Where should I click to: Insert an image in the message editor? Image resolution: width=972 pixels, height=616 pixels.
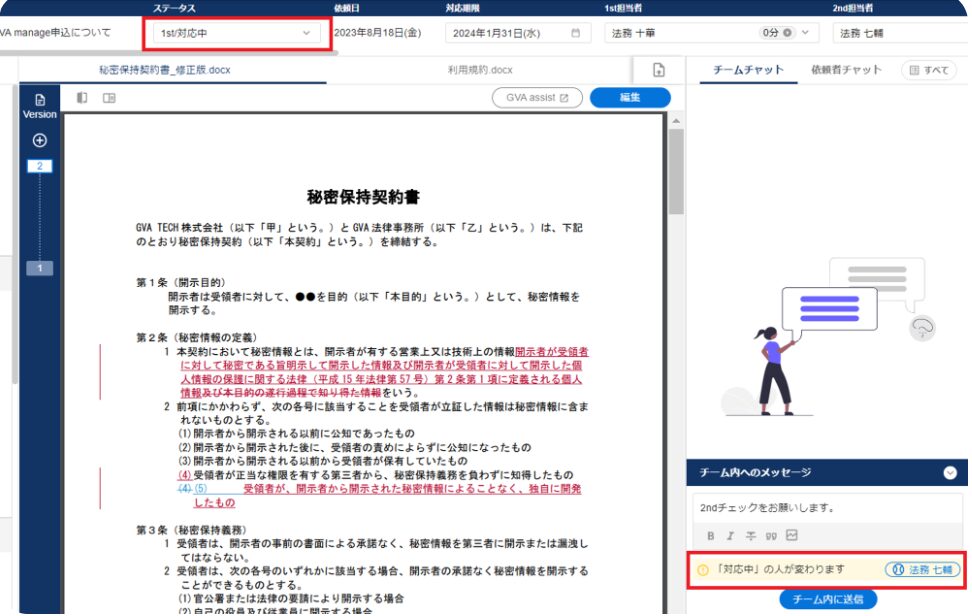click(x=792, y=535)
